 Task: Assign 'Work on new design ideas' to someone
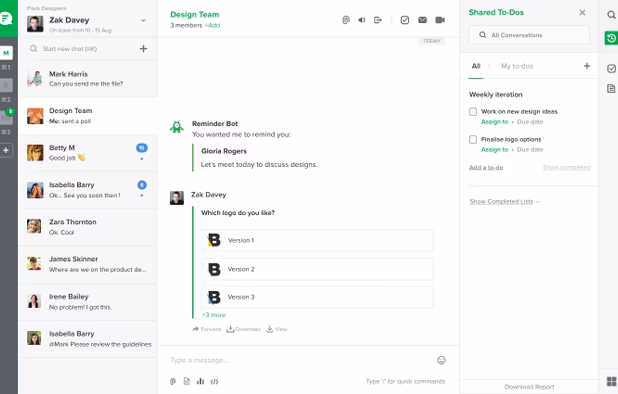[x=495, y=122]
